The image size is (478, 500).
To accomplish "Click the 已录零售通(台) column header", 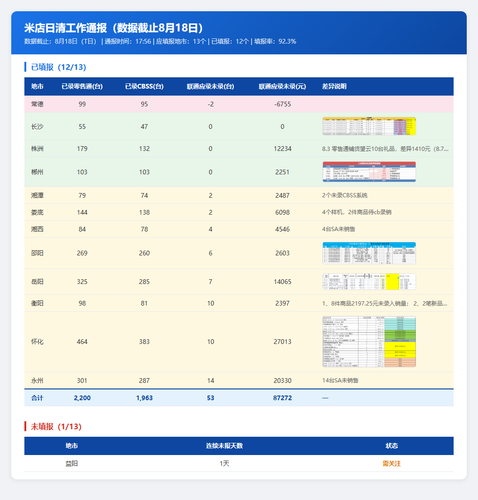I will (x=82, y=87).
